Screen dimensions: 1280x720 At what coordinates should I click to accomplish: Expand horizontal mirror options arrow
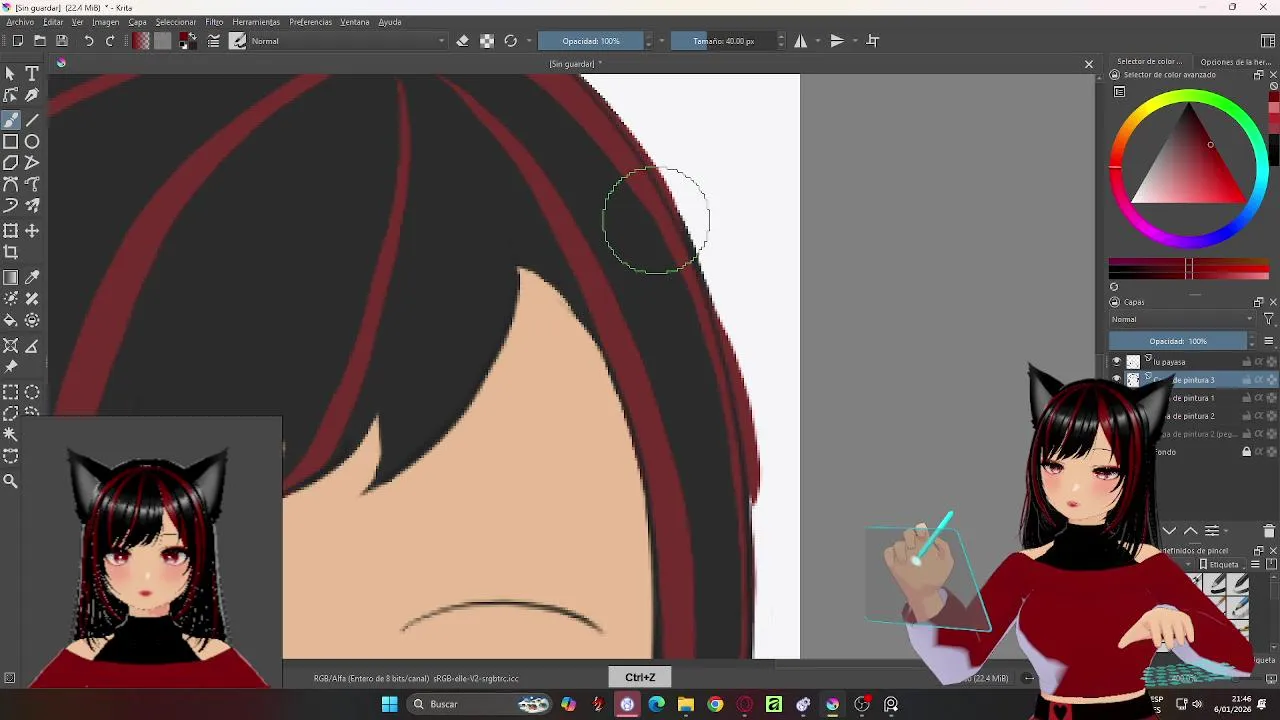[818, 41]
